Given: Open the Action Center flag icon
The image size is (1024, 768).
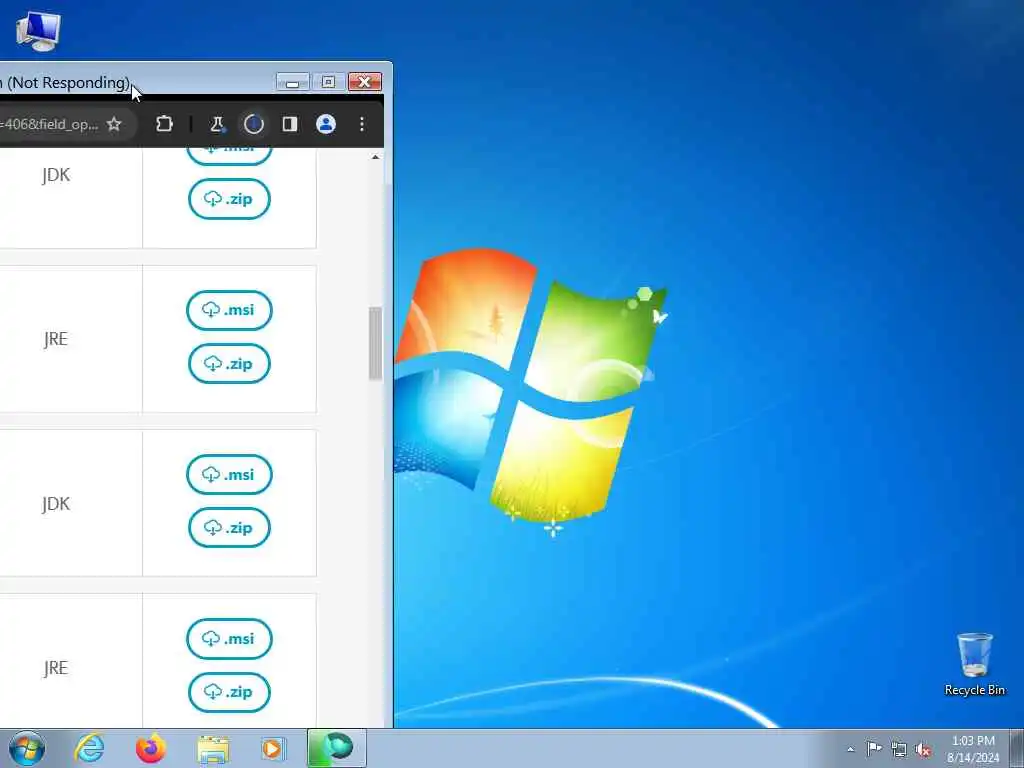Looking at the screenshot, I should [x=874, y=748].
